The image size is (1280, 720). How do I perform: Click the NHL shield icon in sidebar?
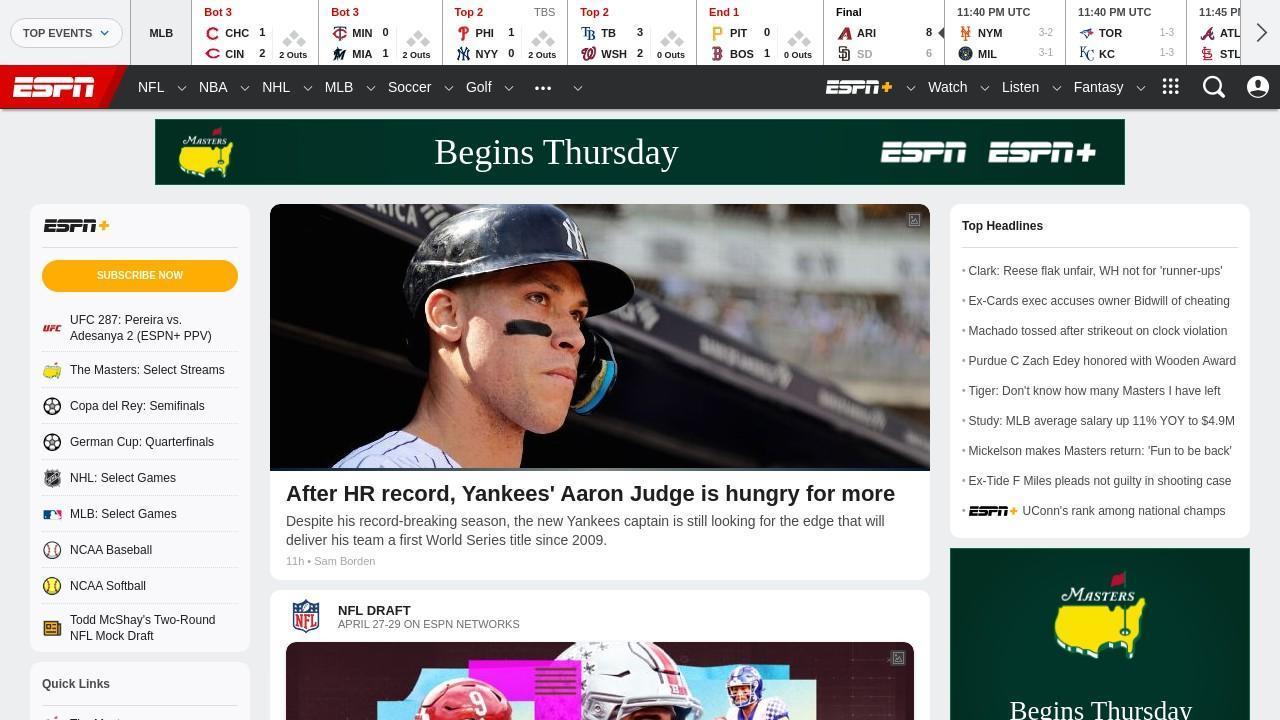52,478
